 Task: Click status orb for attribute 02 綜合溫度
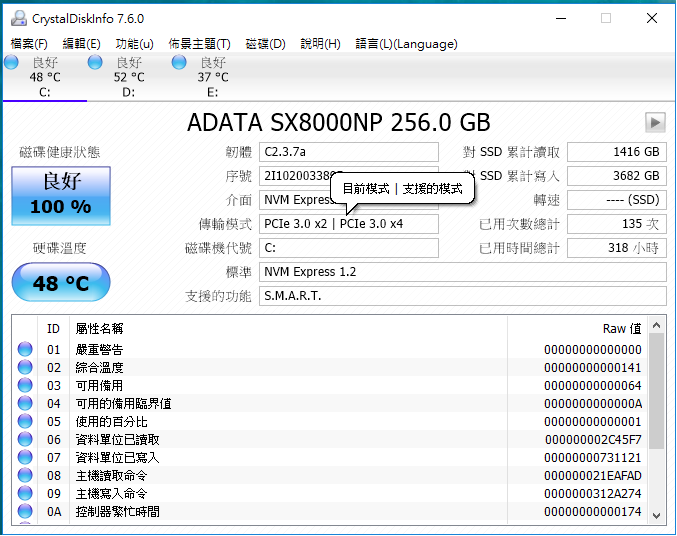(x=25, y=368)
